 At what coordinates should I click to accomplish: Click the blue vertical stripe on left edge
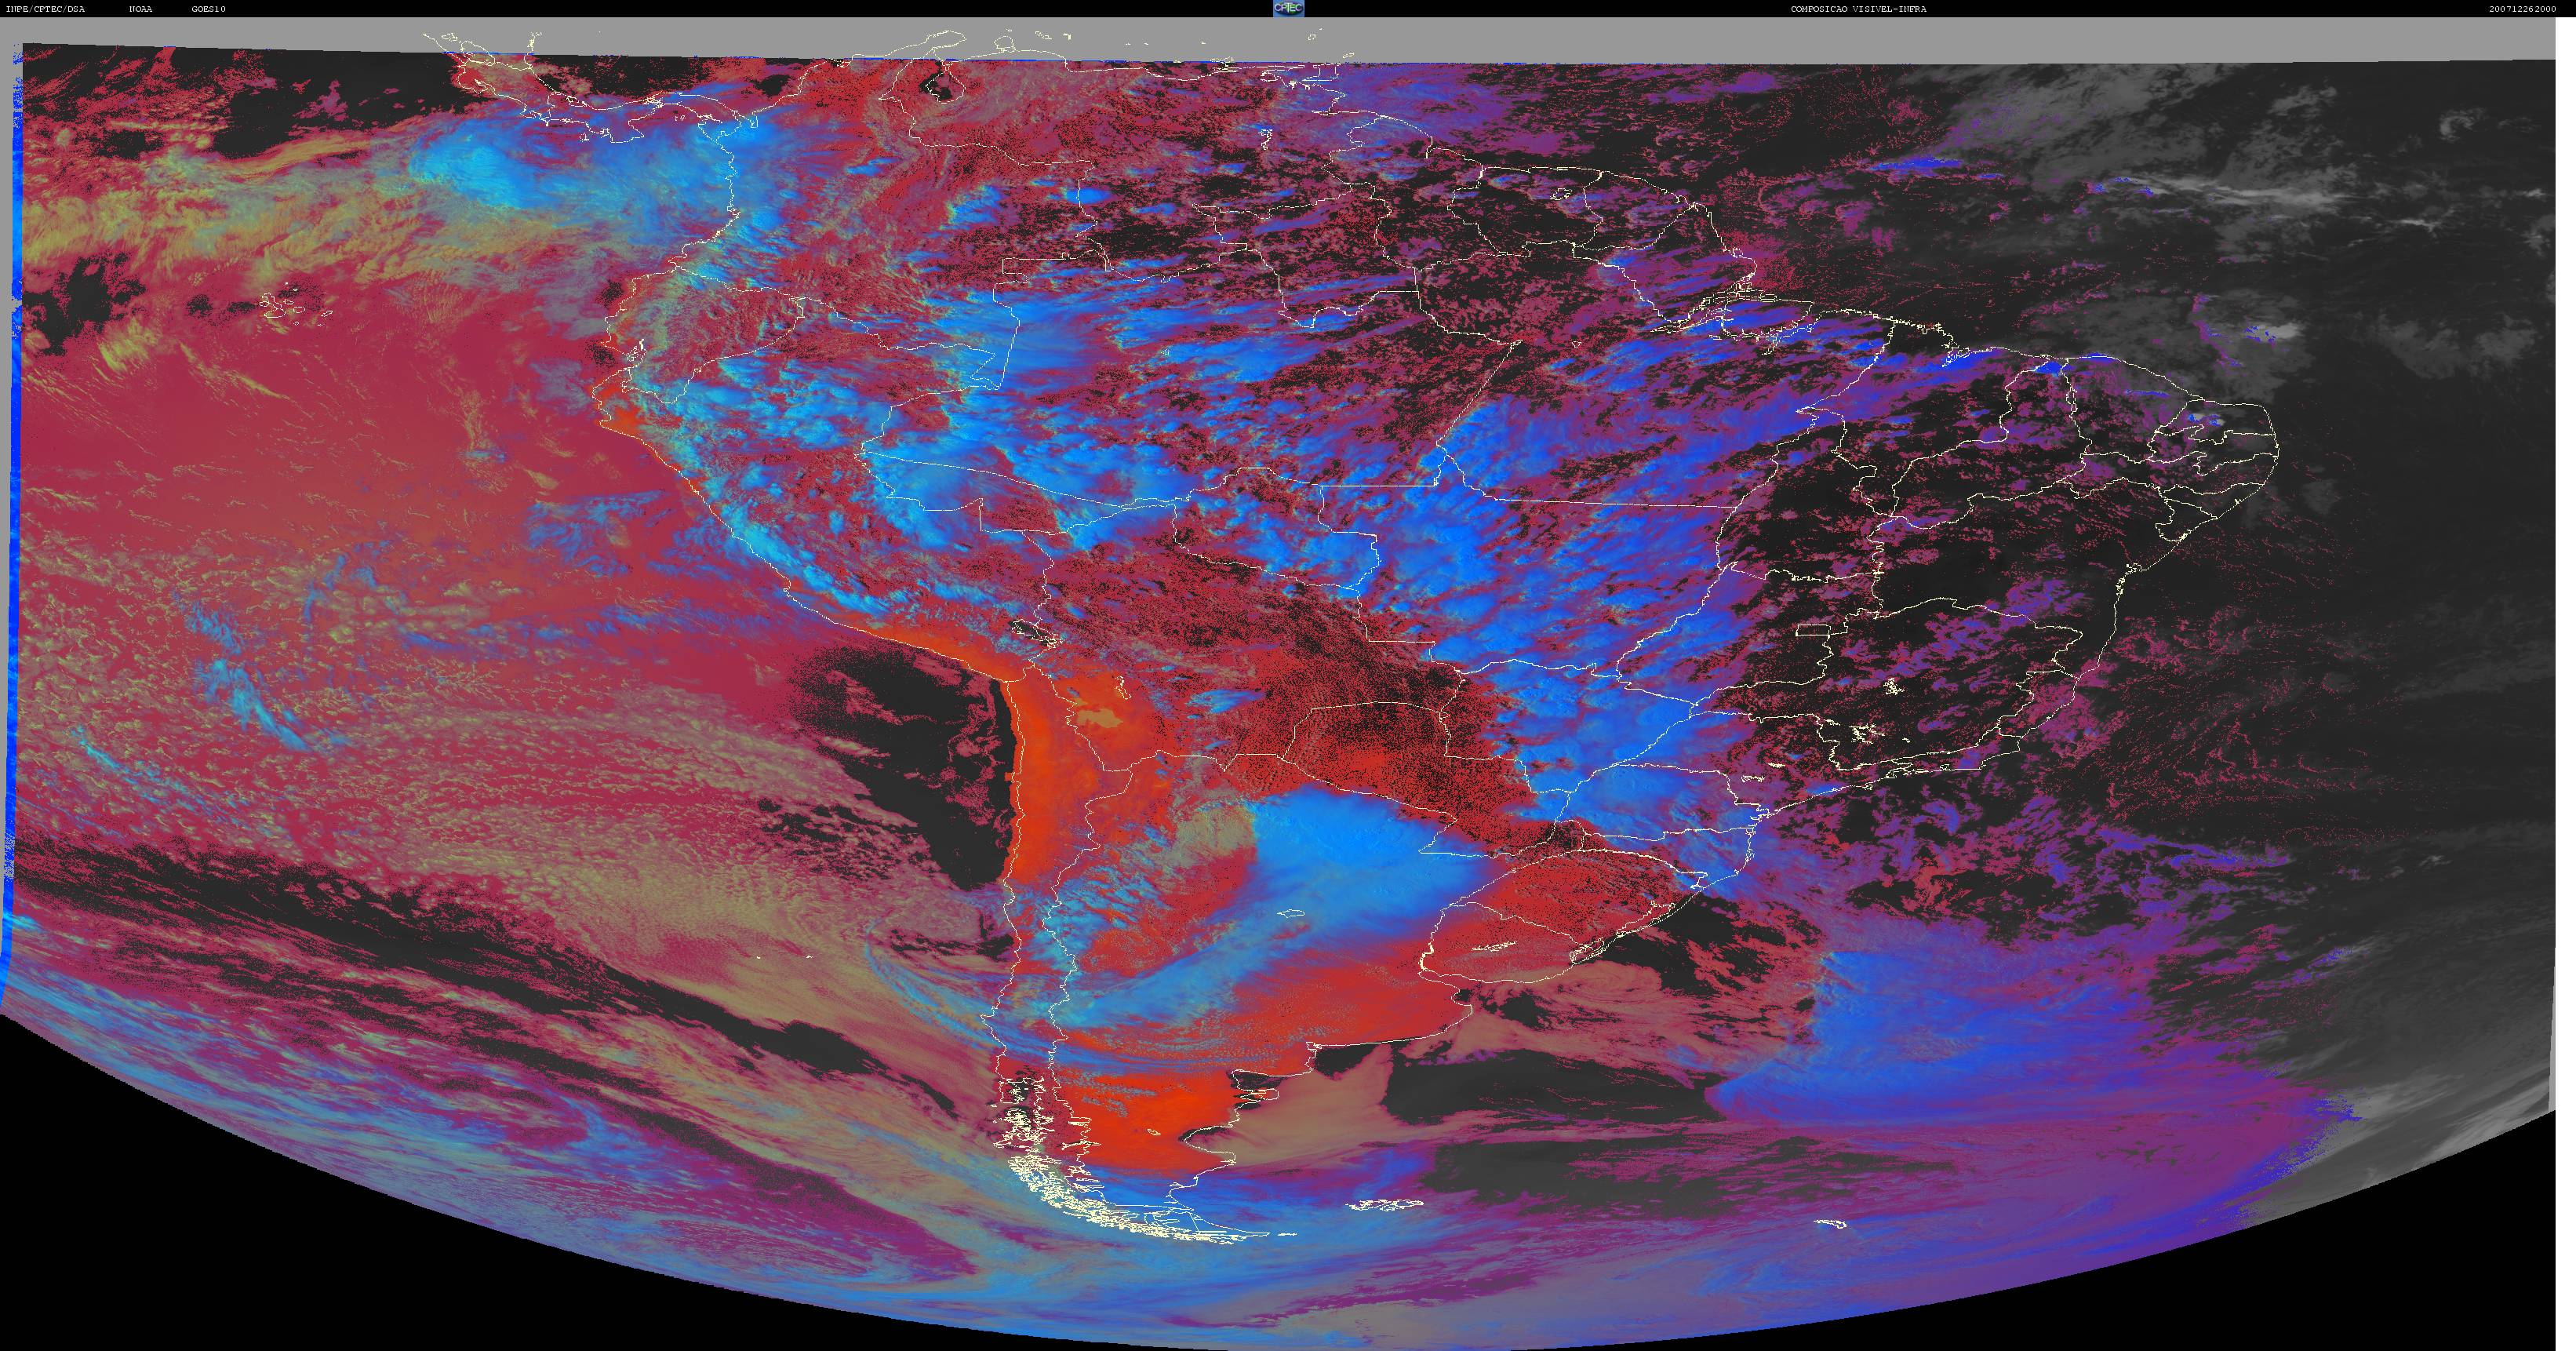pyautogui.click(x=14, y=500)
